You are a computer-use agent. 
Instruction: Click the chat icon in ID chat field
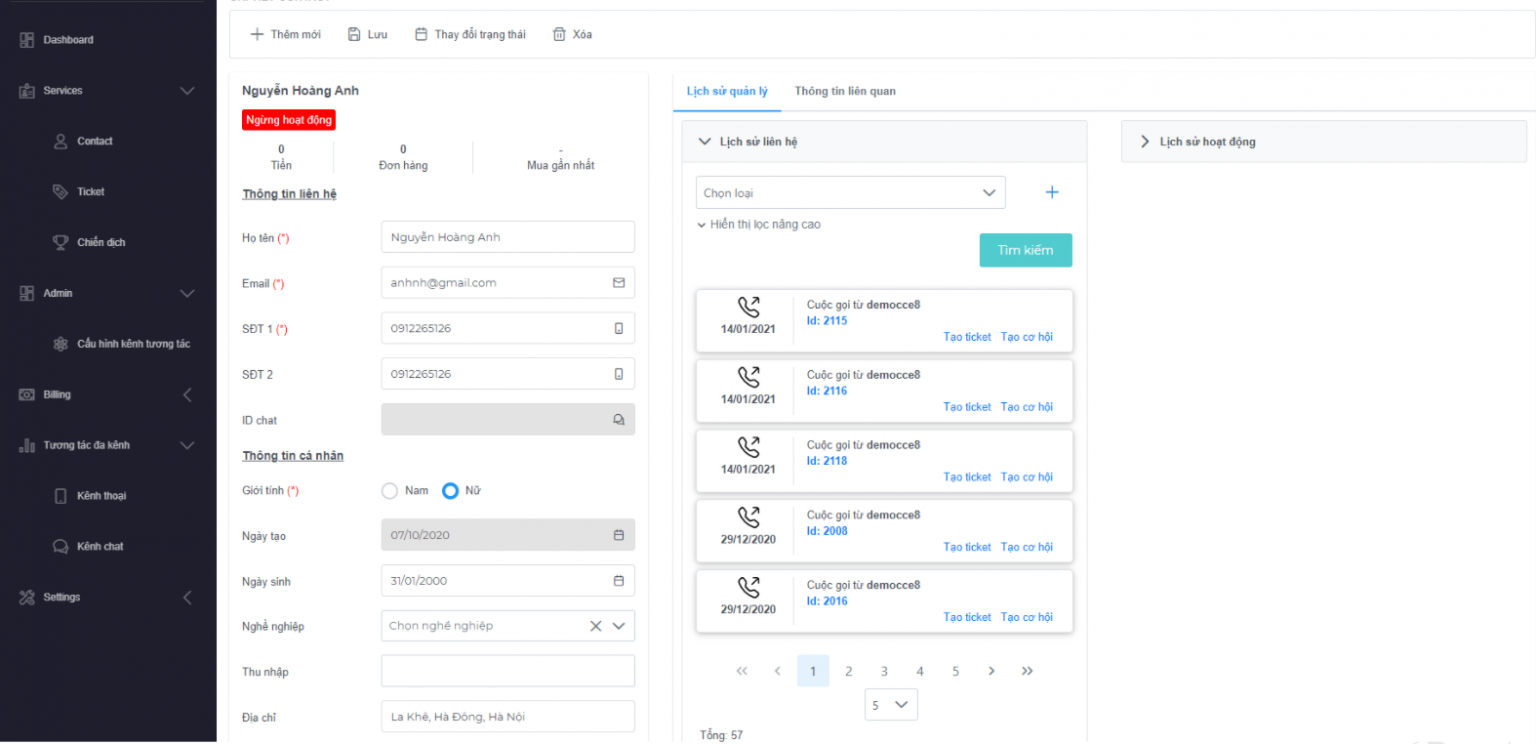(x=618, y=420)
